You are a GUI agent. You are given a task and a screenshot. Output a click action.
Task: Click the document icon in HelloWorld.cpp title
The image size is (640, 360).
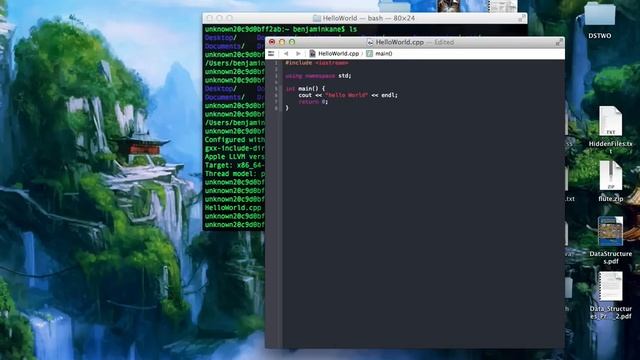(370, 42)
